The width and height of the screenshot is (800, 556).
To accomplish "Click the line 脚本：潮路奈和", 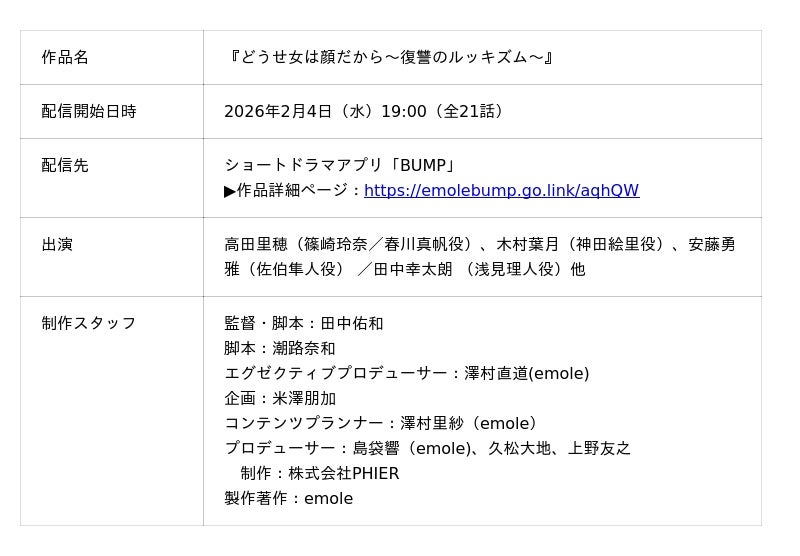I will [280, 348].
